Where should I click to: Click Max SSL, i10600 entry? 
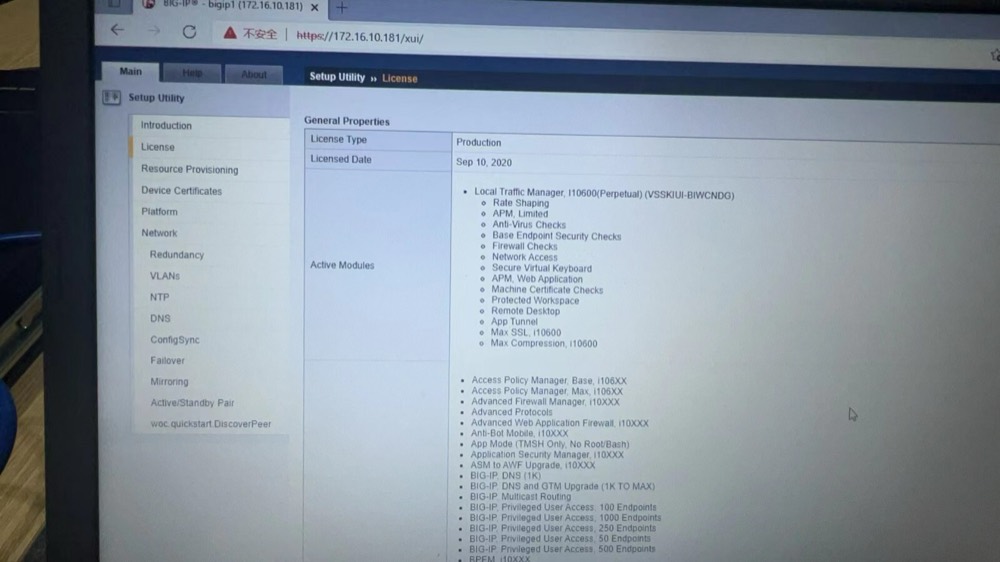[x=526, y=332]
